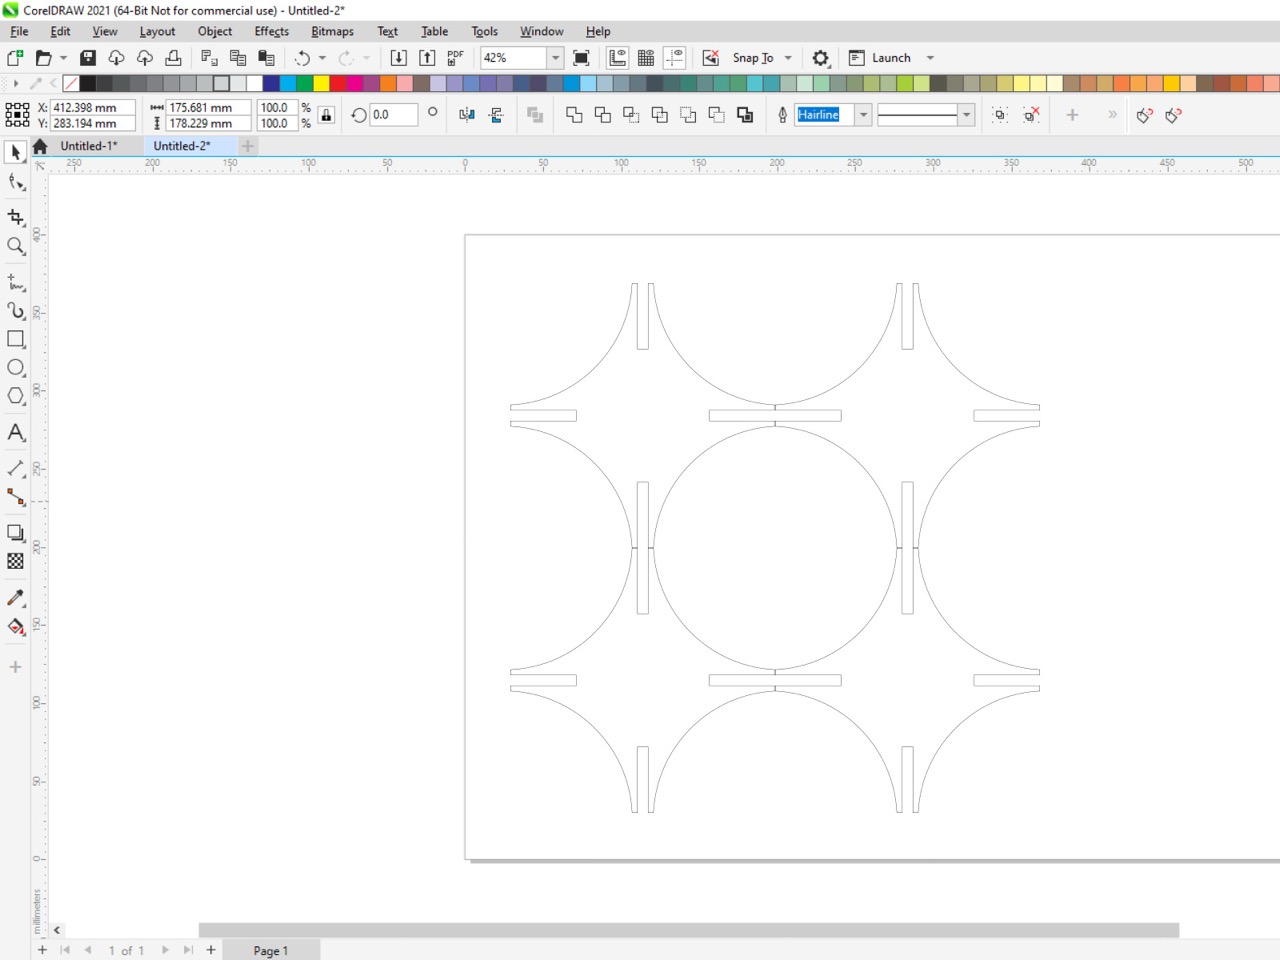Select the Ellipse tool
Viewport: 1280px width, 960px height.
(x=15, y=368)
